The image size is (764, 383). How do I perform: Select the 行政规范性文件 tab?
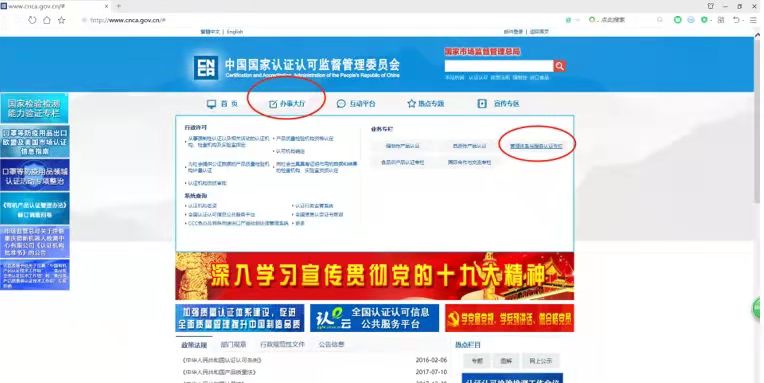(282, 345)
